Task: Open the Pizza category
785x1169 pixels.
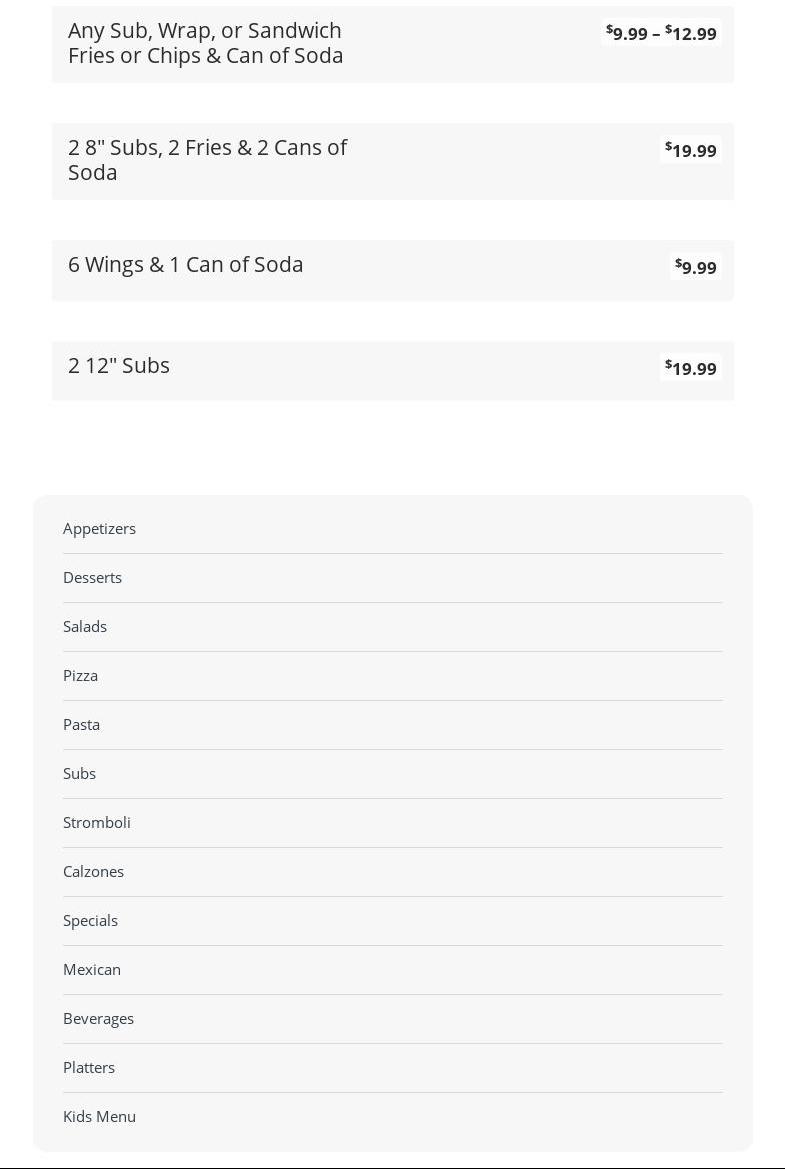Action: click(80, 675)
